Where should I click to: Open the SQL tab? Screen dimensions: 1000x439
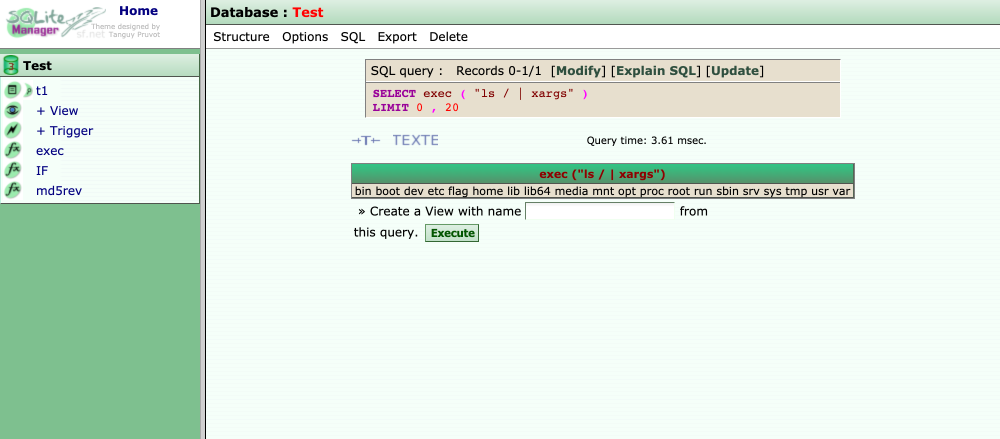coord(353,37)
